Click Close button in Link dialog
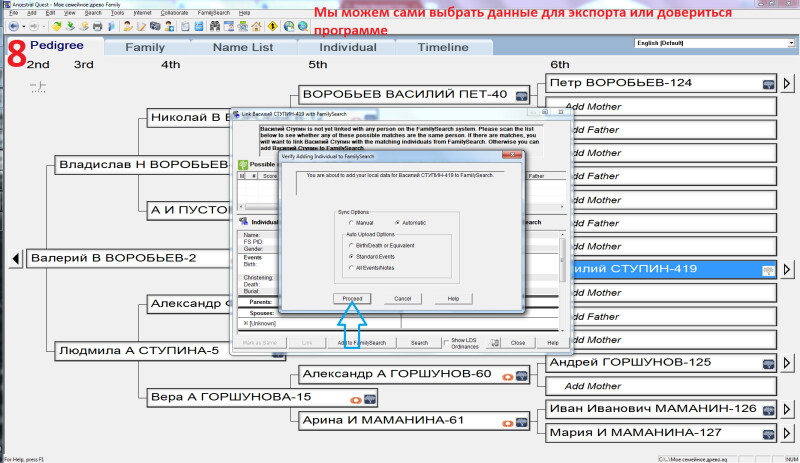 518,343
